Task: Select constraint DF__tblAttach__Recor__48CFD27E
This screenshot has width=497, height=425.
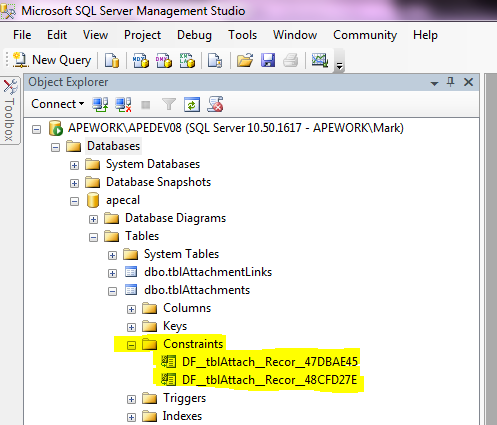Action: 269,380
